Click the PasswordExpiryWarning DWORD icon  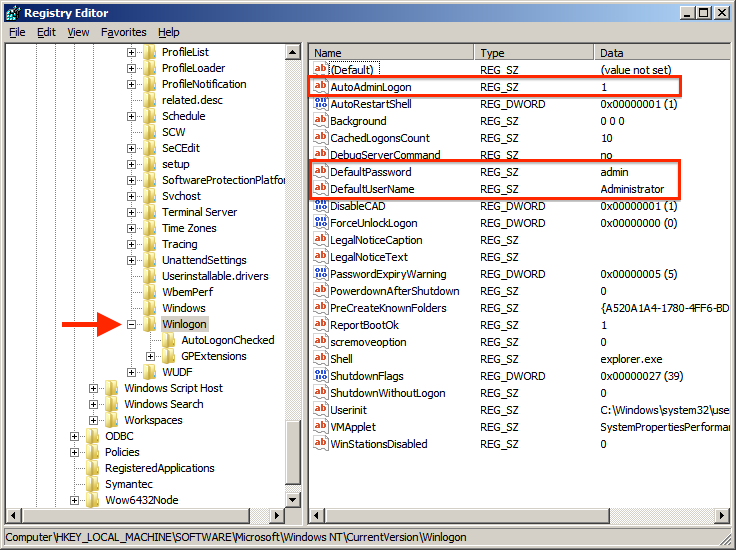pyautogui.click(x=321, y=274)
